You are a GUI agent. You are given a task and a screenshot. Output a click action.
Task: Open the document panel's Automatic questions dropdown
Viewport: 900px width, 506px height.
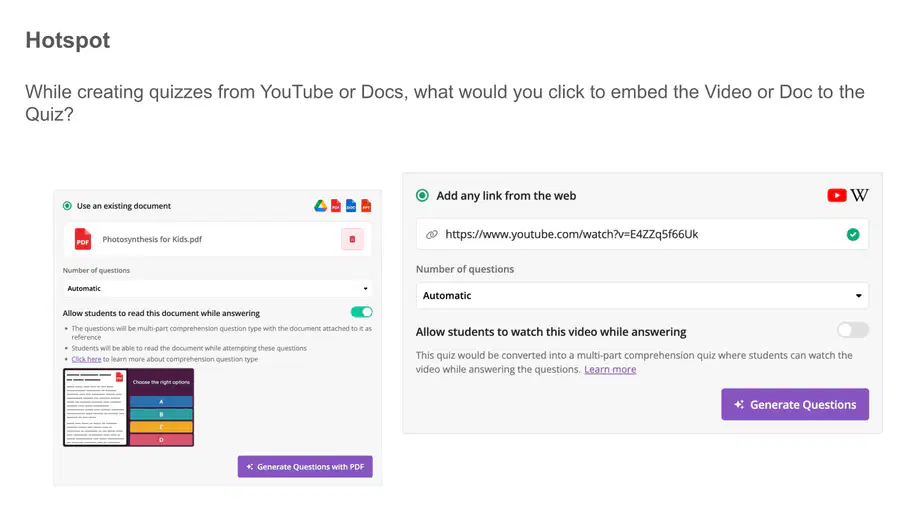point(218,289)
